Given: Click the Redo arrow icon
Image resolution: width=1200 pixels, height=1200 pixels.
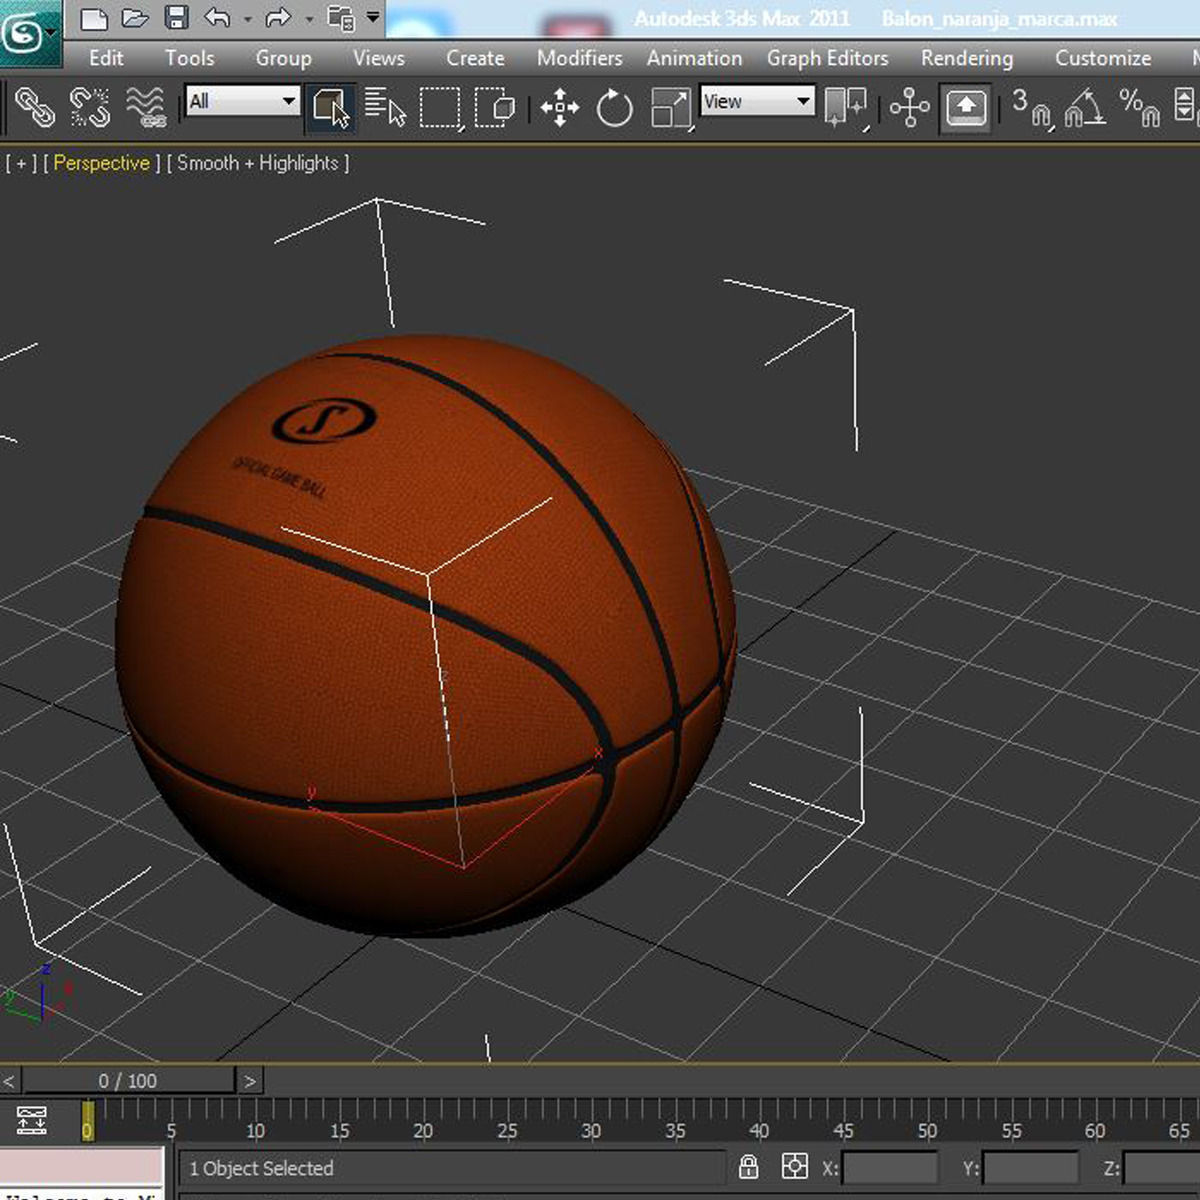Looking at the screenshot, I should (278, 18).
